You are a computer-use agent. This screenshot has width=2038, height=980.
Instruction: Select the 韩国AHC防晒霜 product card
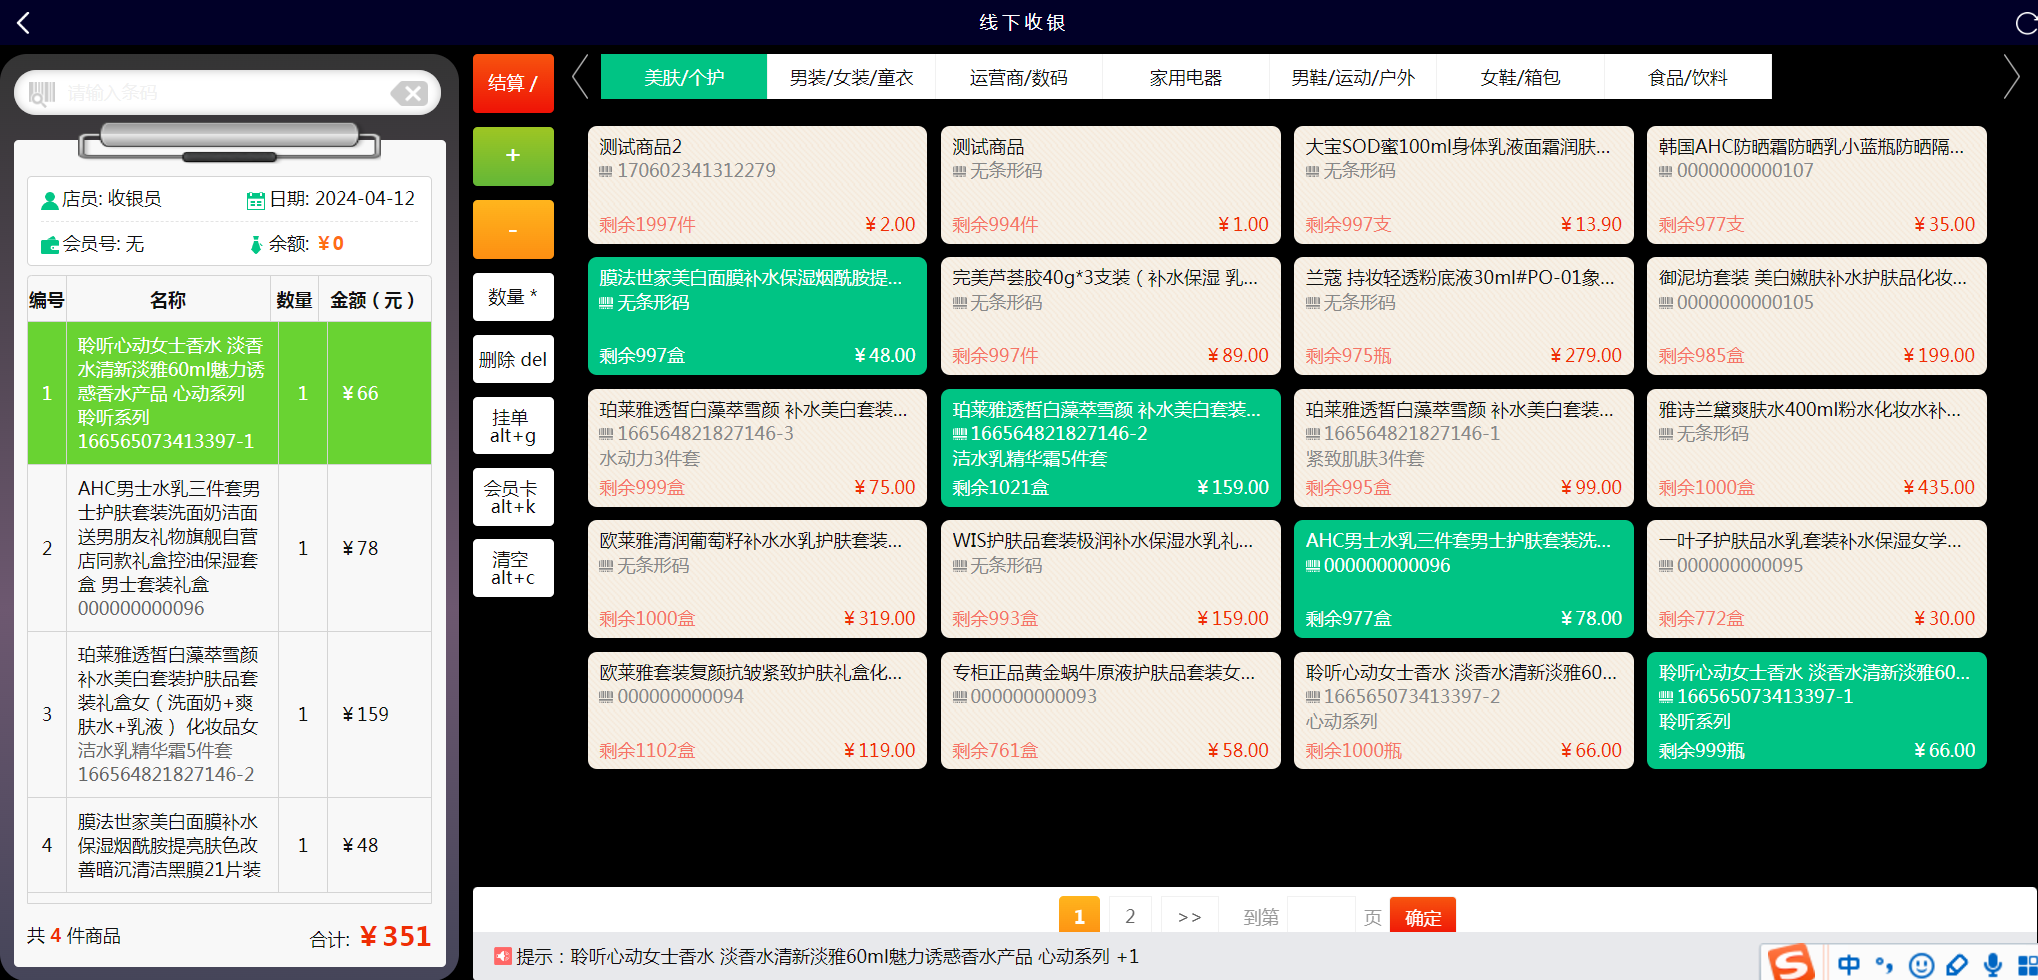point(1816,185)
